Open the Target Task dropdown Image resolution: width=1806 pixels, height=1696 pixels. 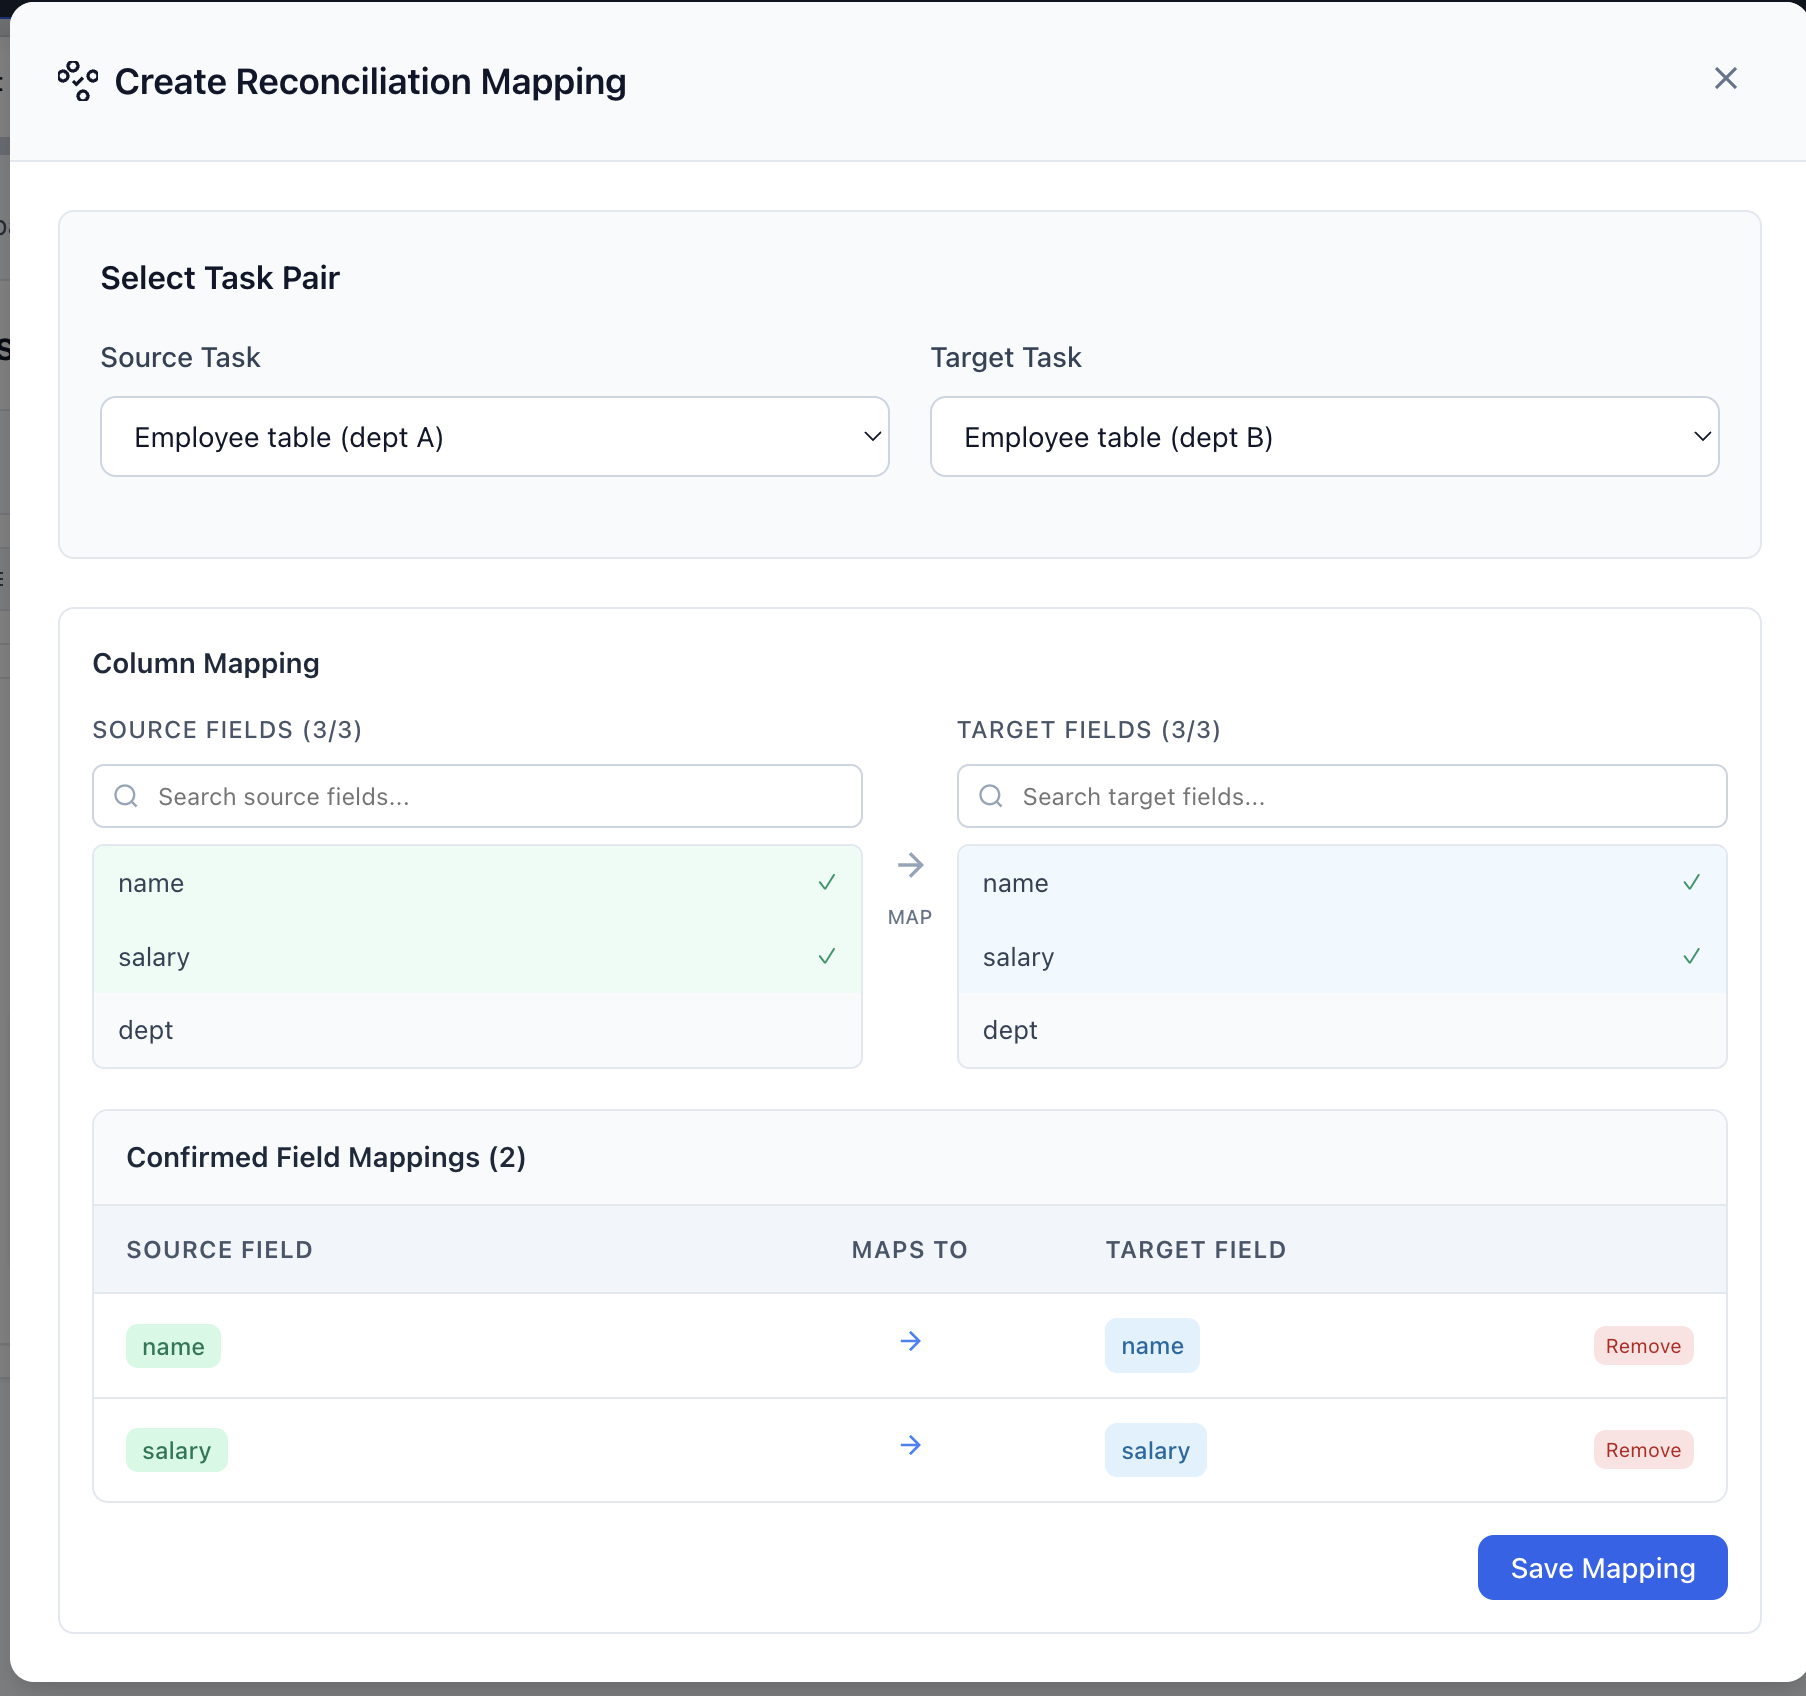point(1324,437)
